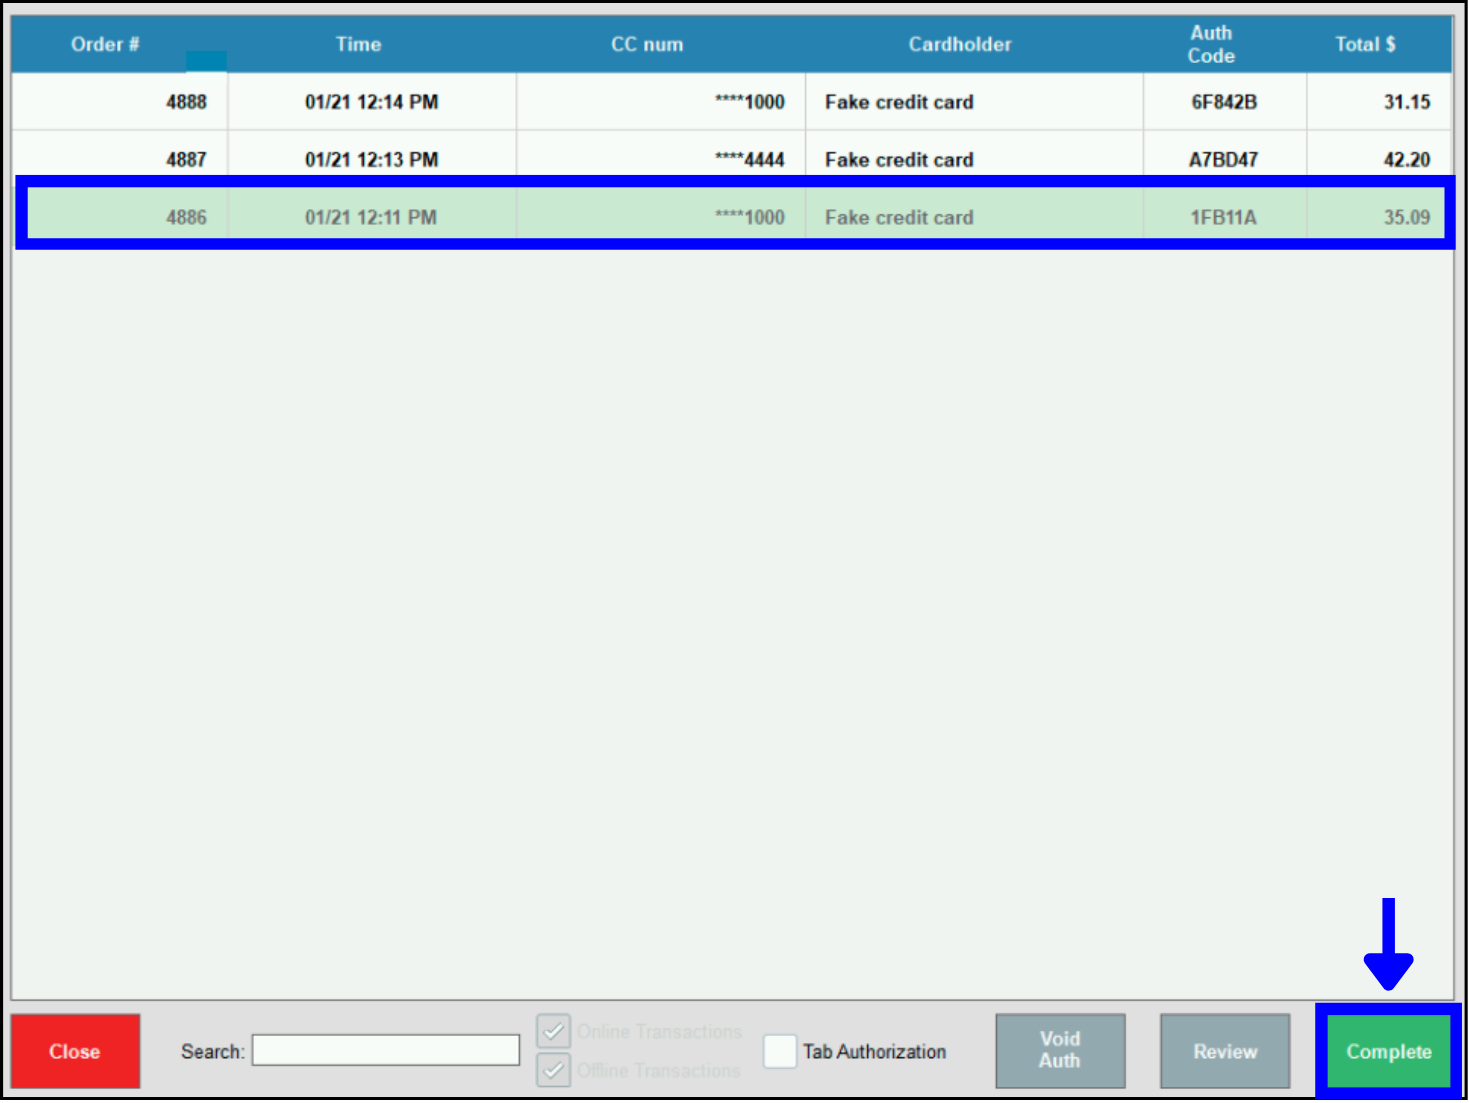Click the CC num column header
1469x1103 pixels.
pyautogui.click(x=647, y=44)
